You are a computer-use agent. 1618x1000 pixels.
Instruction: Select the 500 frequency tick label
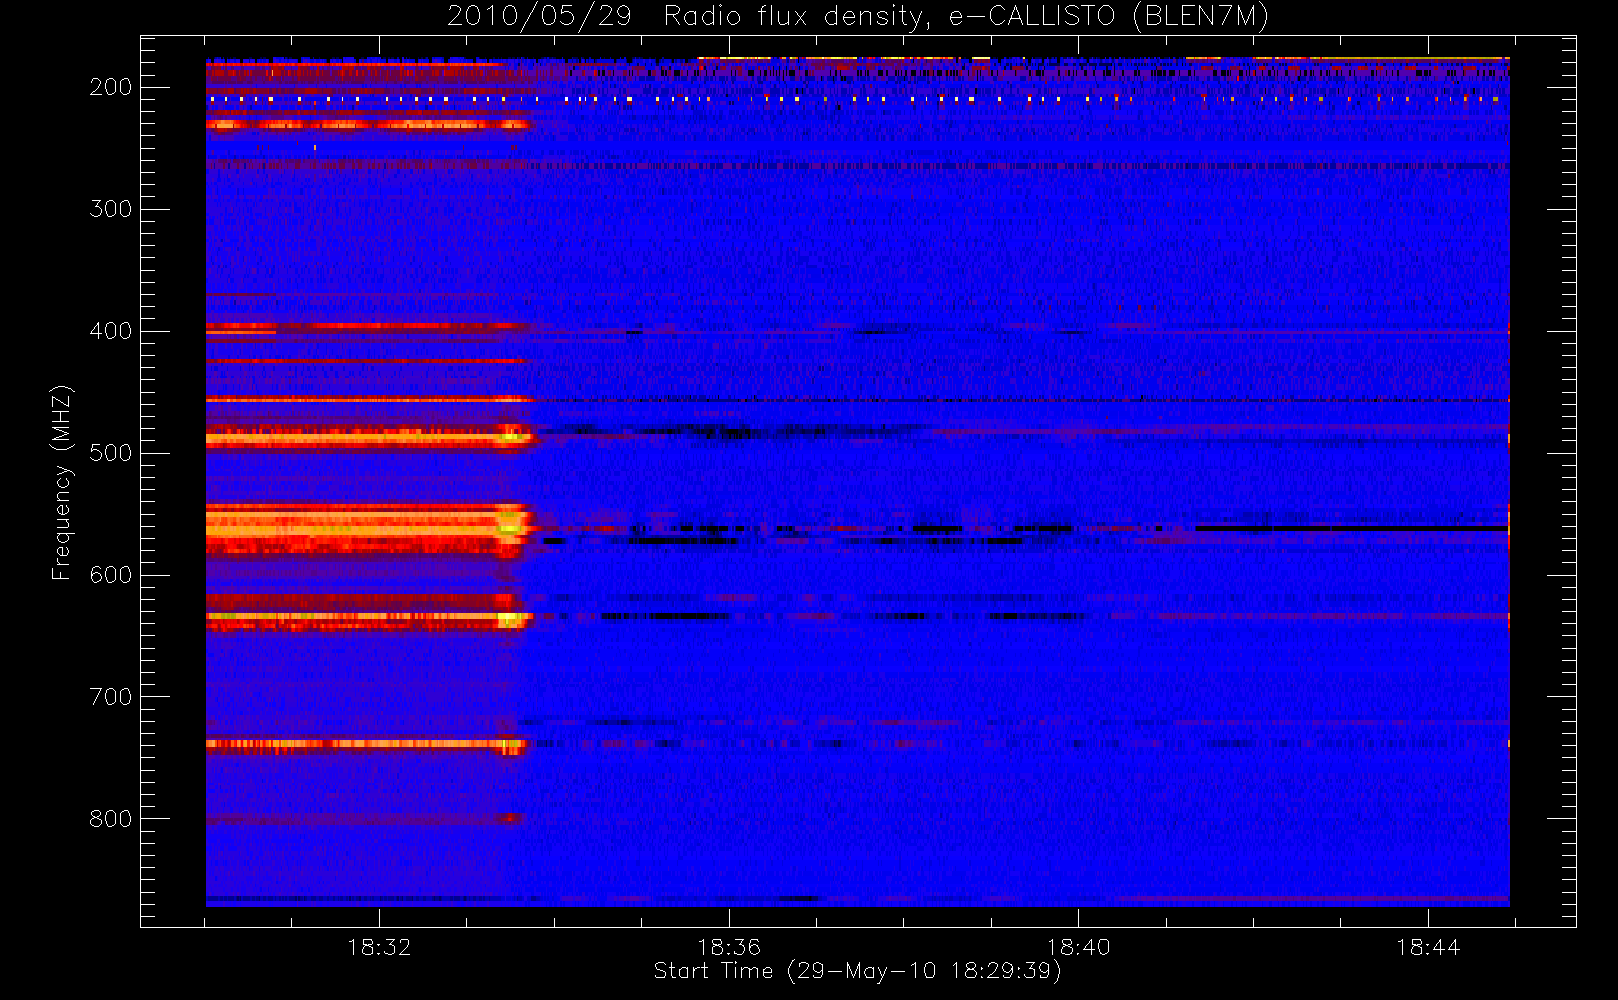111,453
